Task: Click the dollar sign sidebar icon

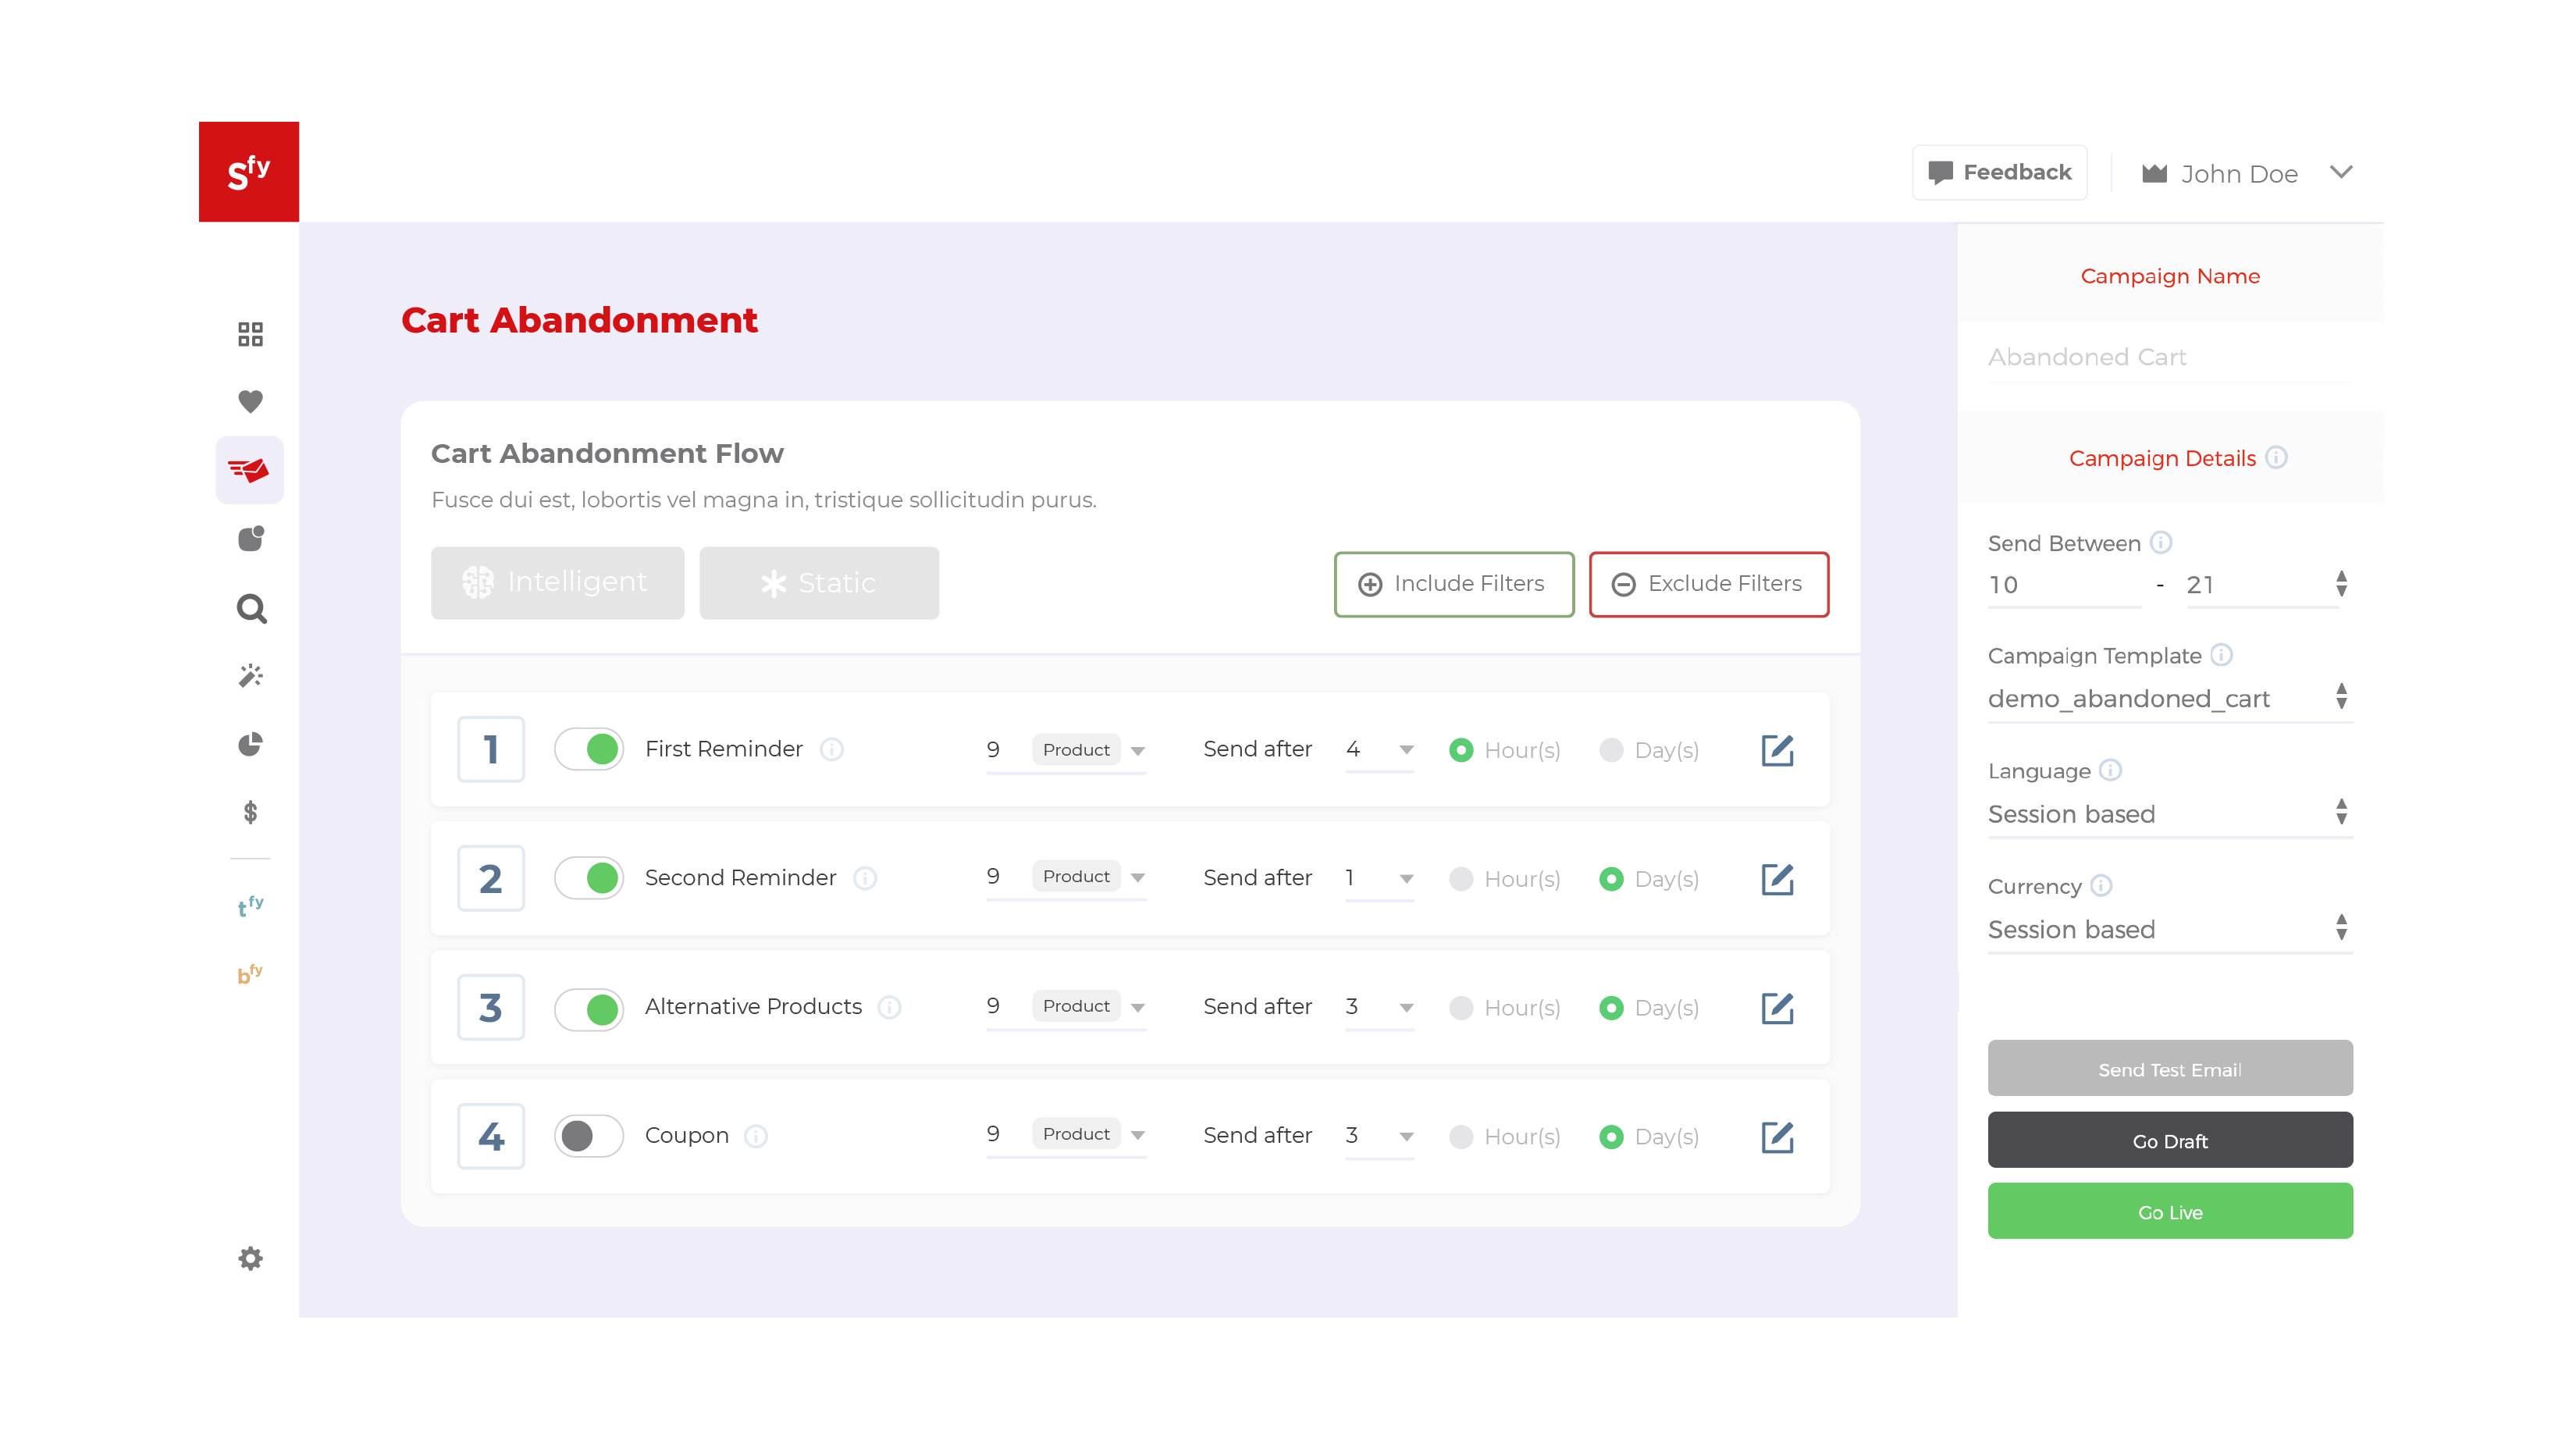Action: tap(250, 812)
